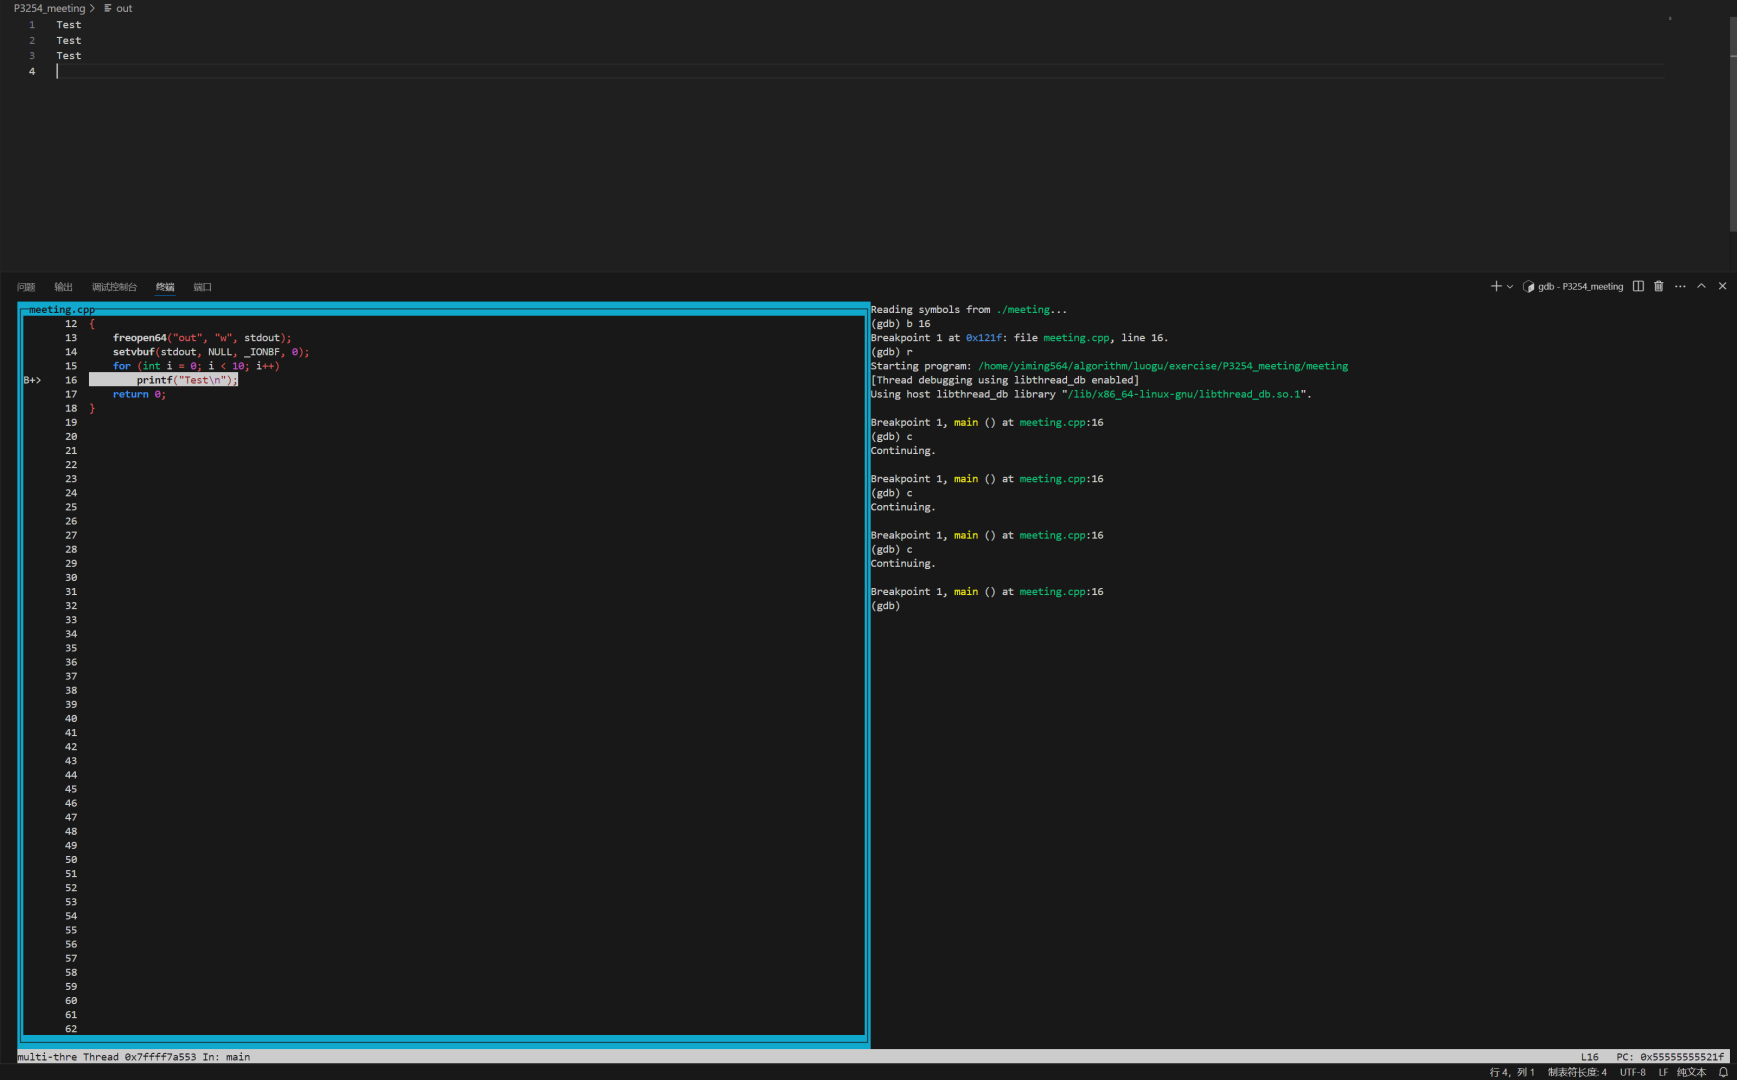
Task: Select the gdb - P3254_meeting terminal label
Action: (x=1580, y=287)
